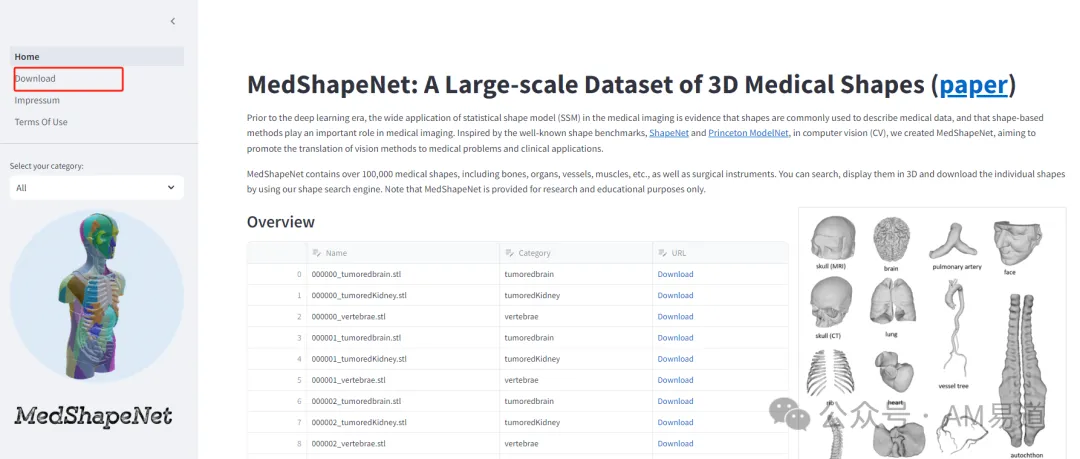The height and width of the screenshot is (459, 1080).
Task: Select the 000002_tumoredKidney.stl name cell
Action: pyautogui.click(x=403, y=422)
